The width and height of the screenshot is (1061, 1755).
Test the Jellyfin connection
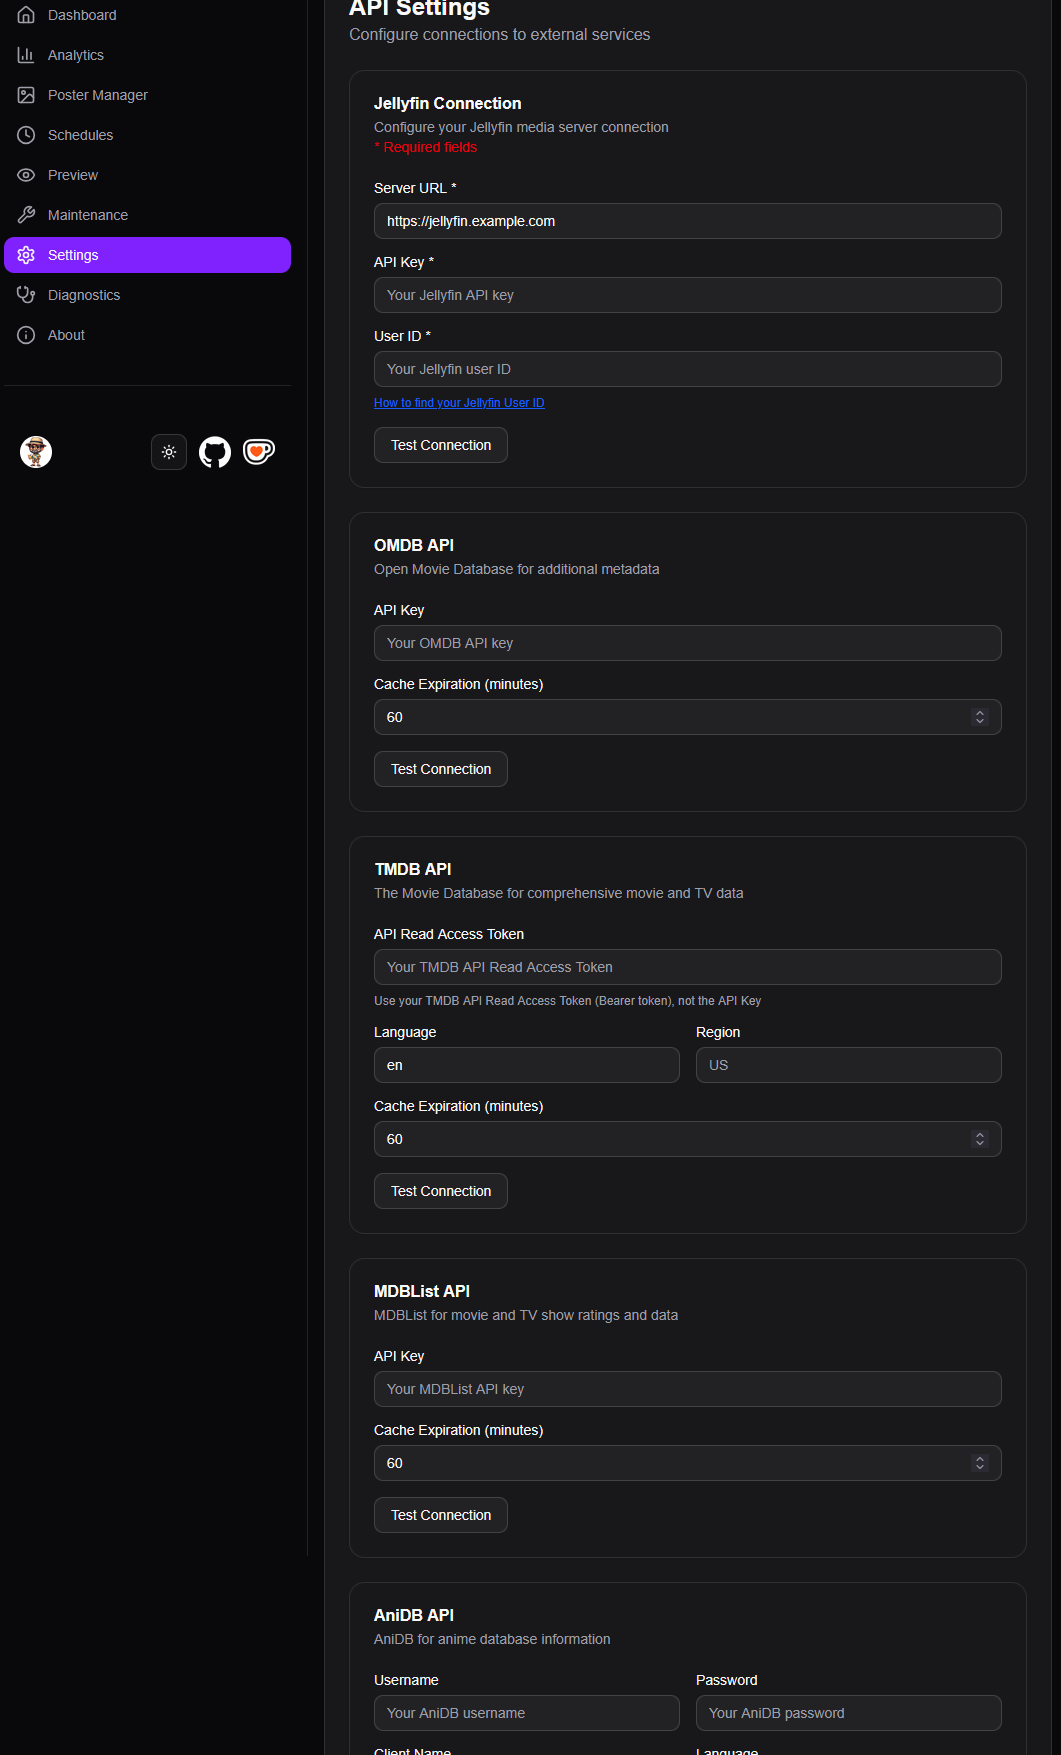click(x=441, y=445)
